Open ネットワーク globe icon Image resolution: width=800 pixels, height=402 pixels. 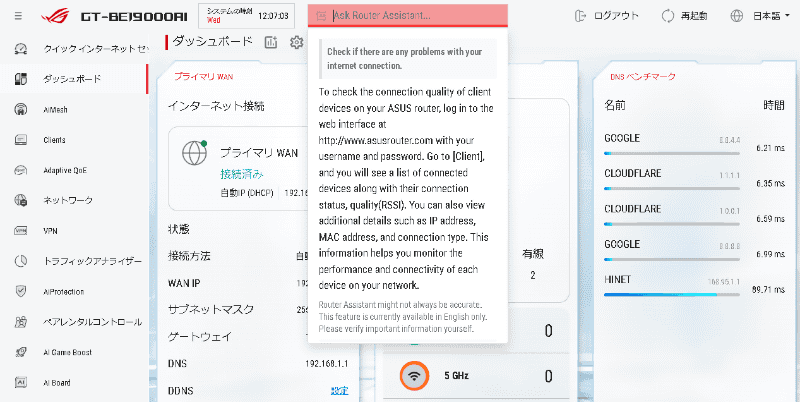[x=20, y=200]
